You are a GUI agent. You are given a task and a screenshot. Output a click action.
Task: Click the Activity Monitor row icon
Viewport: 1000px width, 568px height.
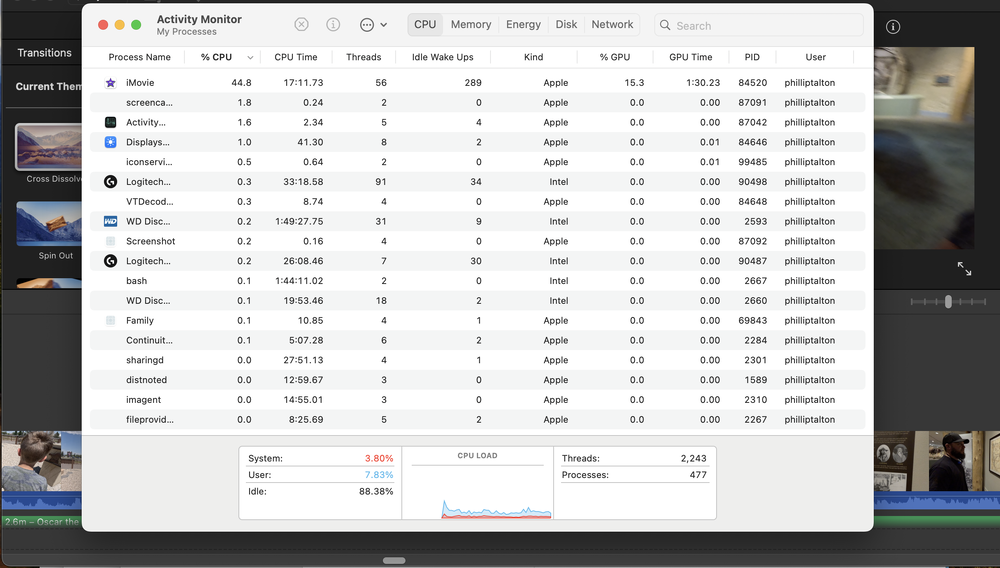110,122
